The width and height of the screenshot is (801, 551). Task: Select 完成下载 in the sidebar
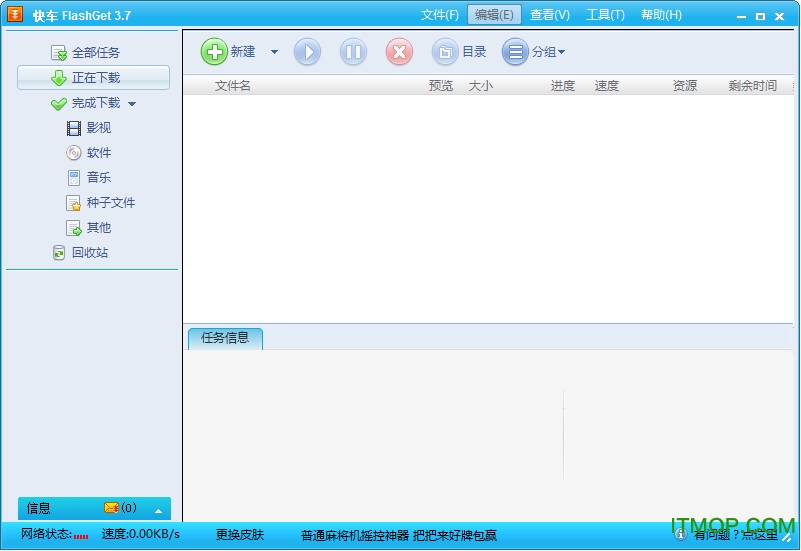[96, 103]
